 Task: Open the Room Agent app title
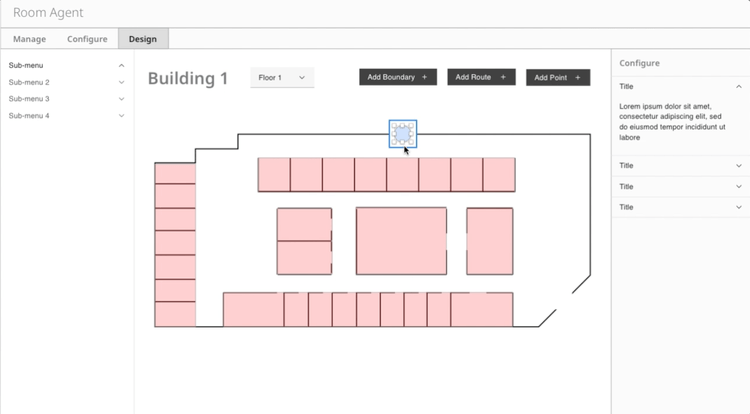[x=48, y=13]
